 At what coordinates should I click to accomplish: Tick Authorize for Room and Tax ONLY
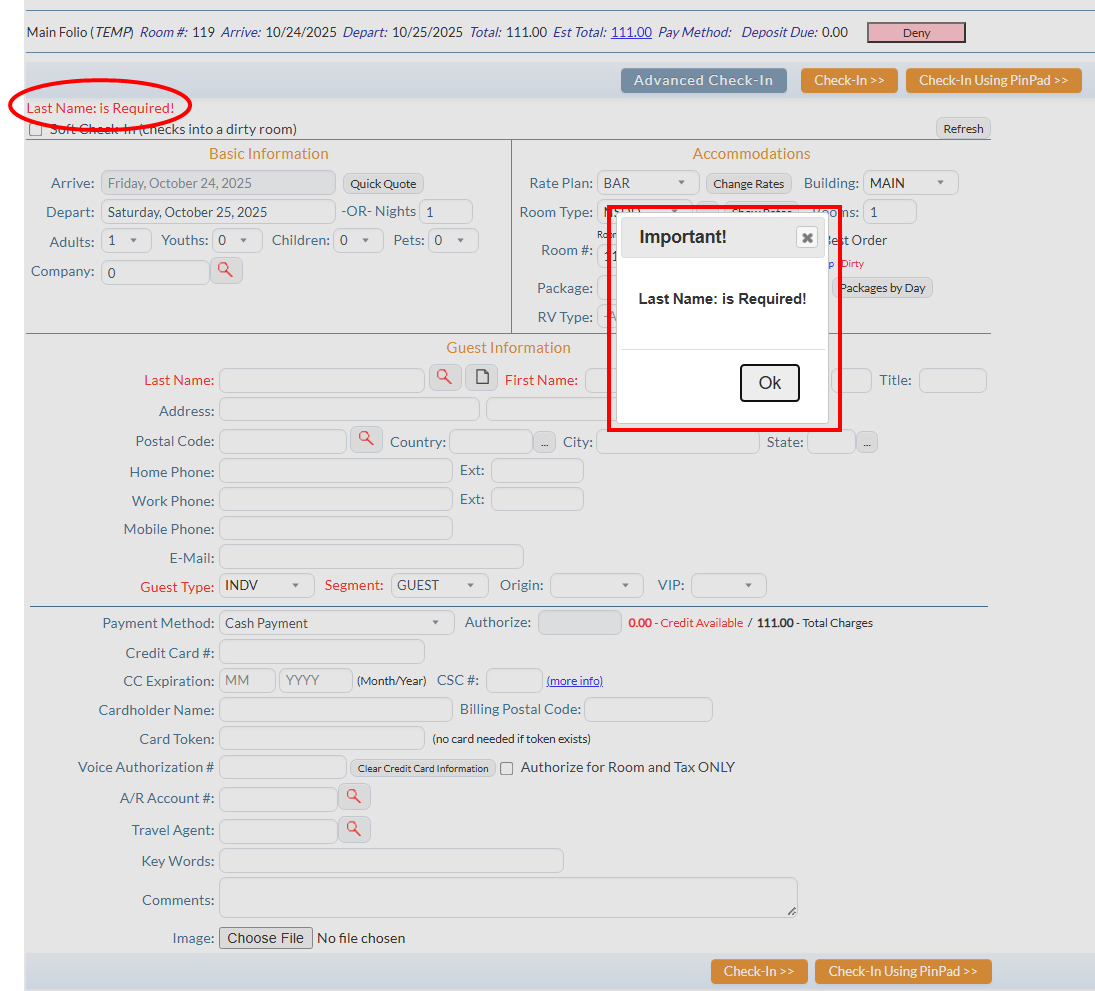(507, 768)
